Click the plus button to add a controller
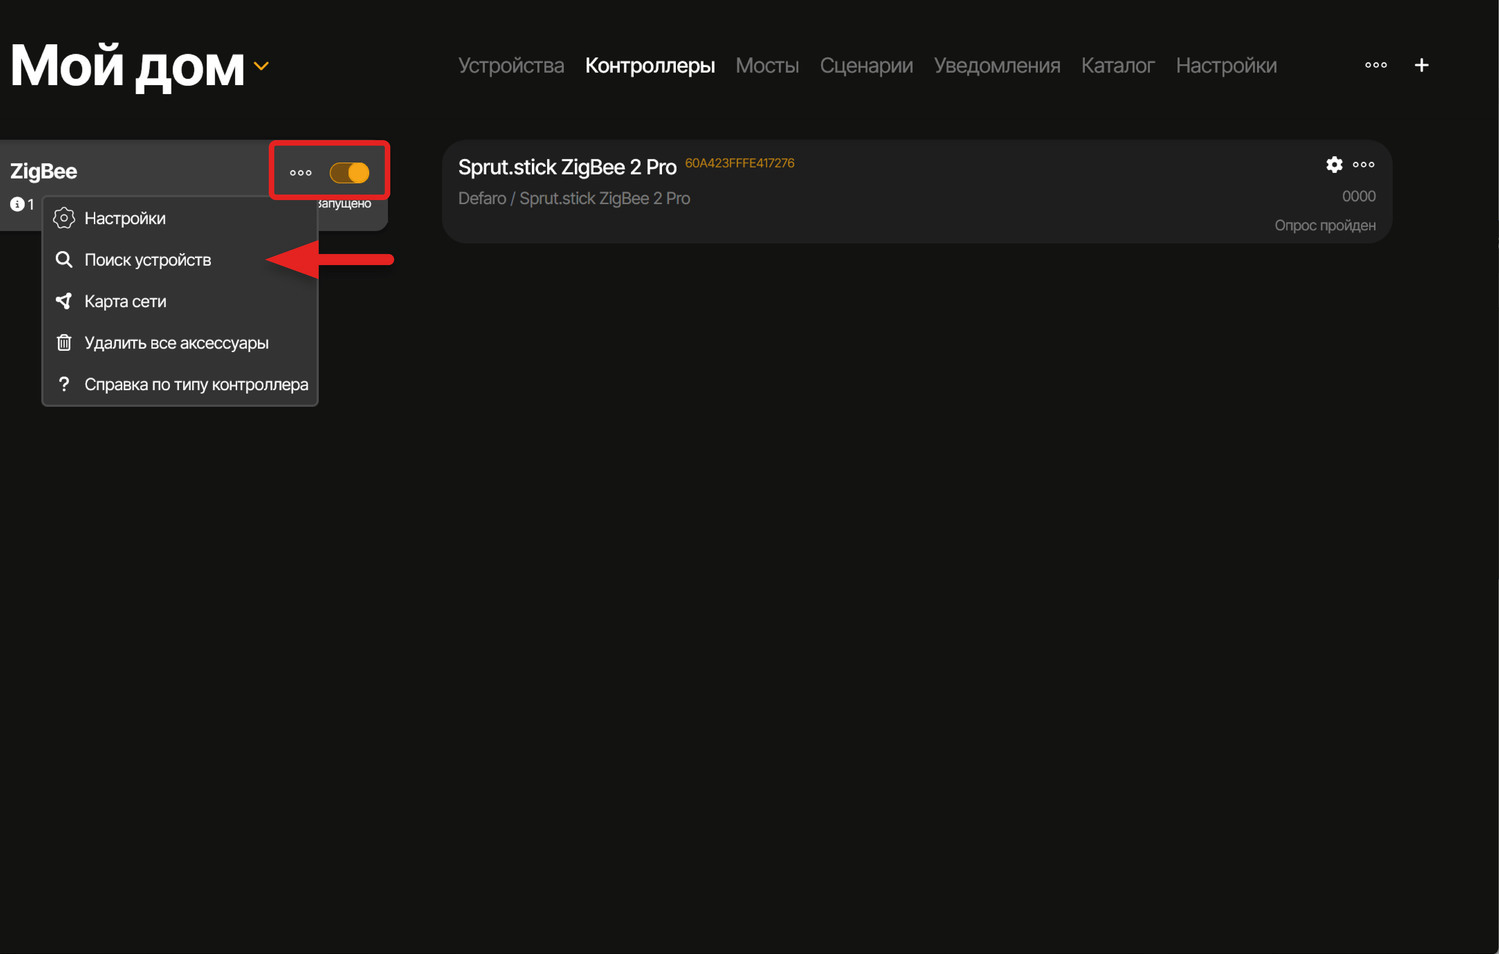 (x=1421, y=64)
